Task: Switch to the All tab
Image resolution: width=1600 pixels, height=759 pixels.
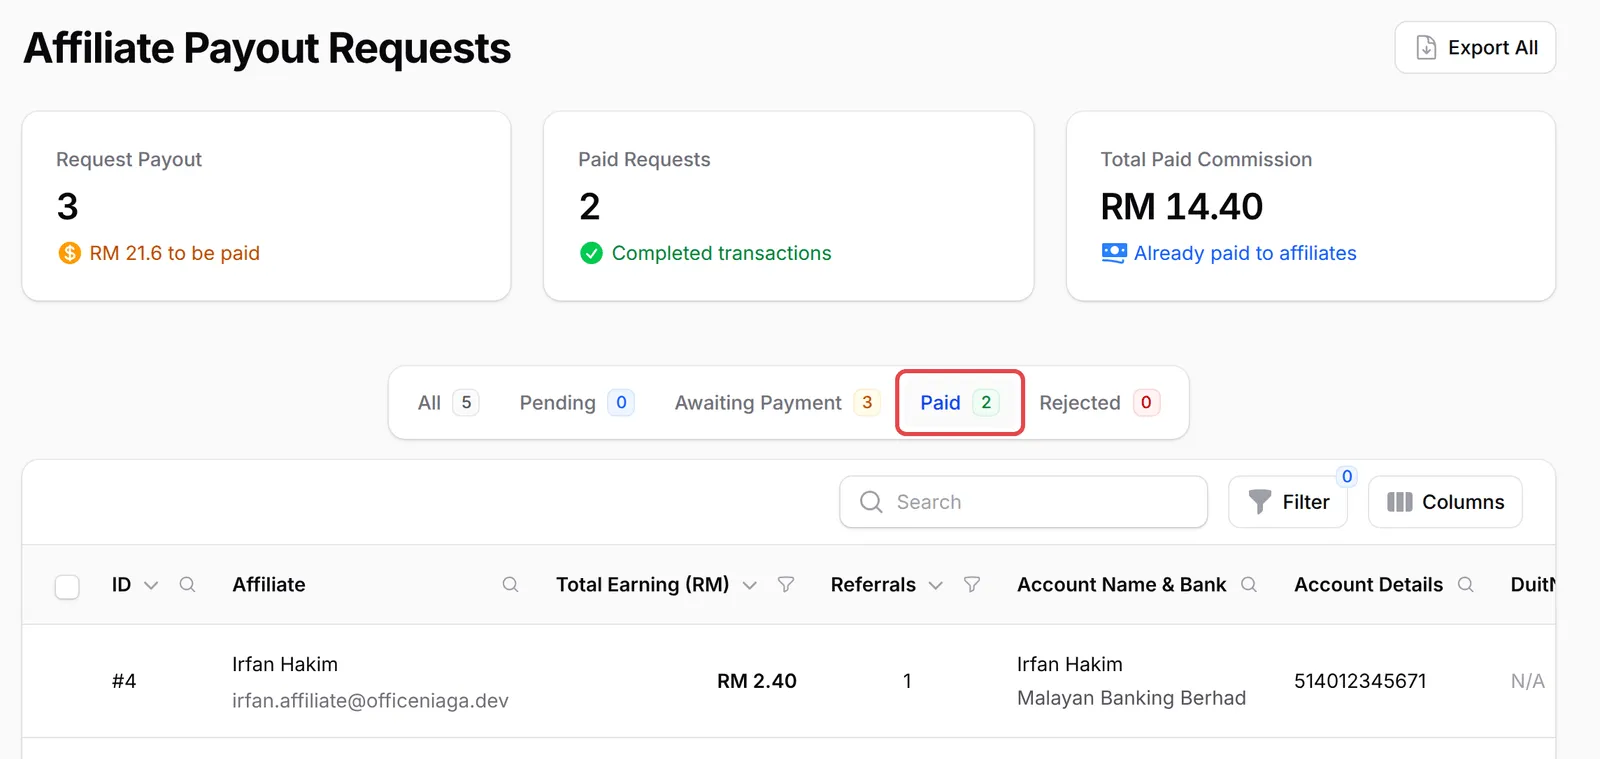Action: pos(447,402)
